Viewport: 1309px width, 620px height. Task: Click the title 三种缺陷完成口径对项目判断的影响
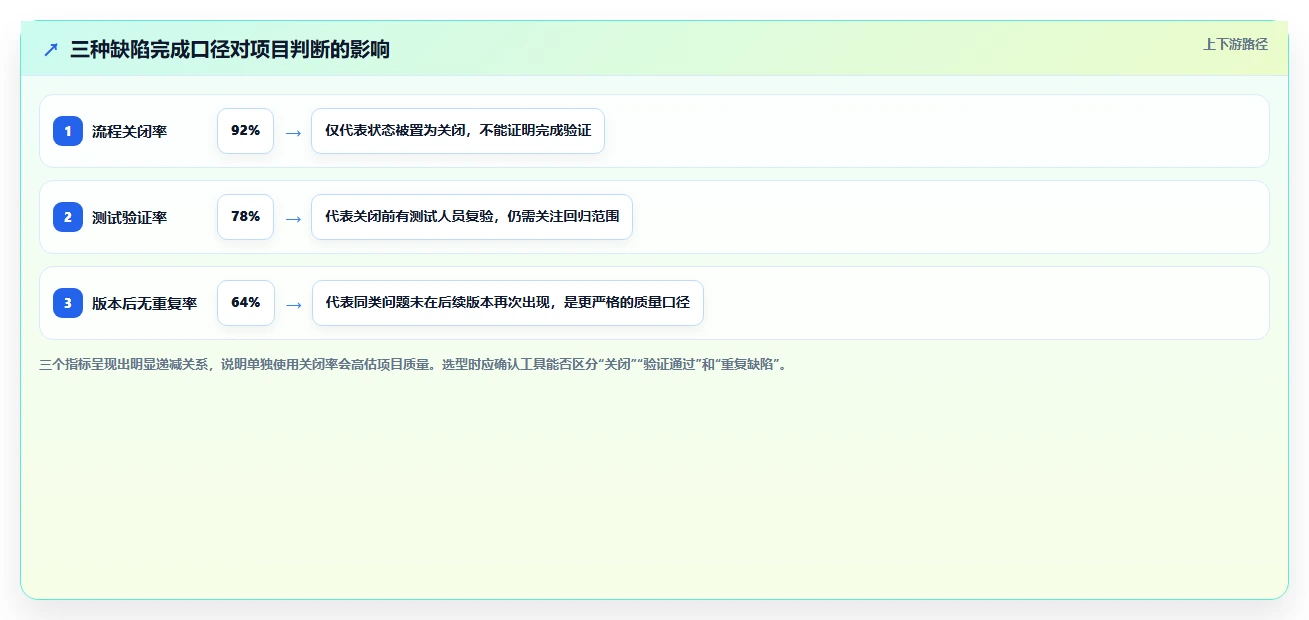[x=230, y=49]
